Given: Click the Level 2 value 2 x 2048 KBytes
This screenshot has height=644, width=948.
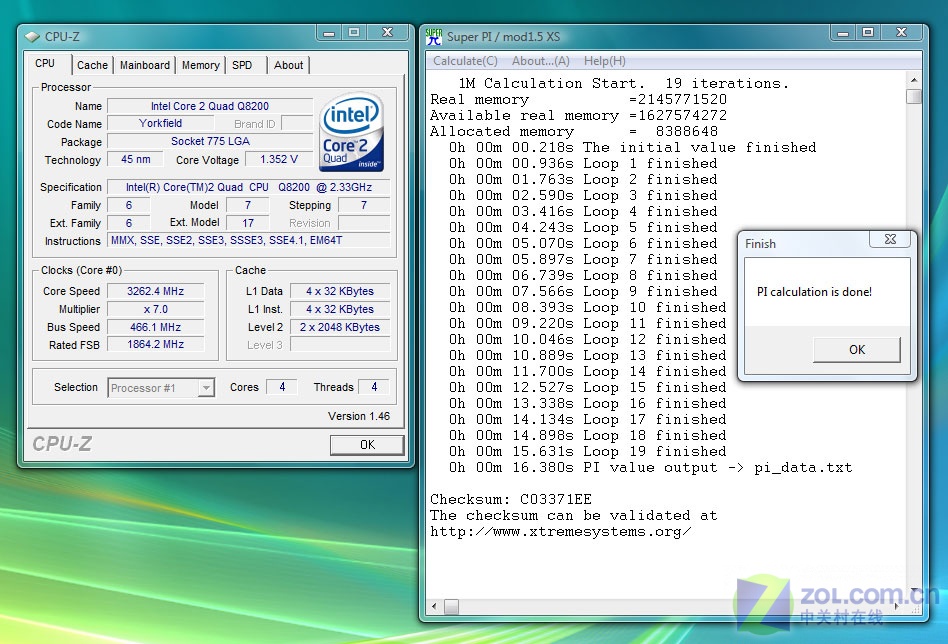Looking at the screenshot, I should pyautogui.click(x=340, y=327).
